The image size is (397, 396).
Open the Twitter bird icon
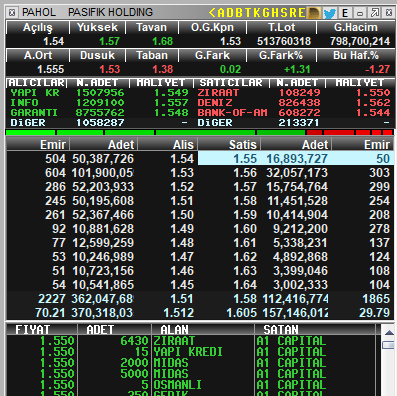(330, 13)
